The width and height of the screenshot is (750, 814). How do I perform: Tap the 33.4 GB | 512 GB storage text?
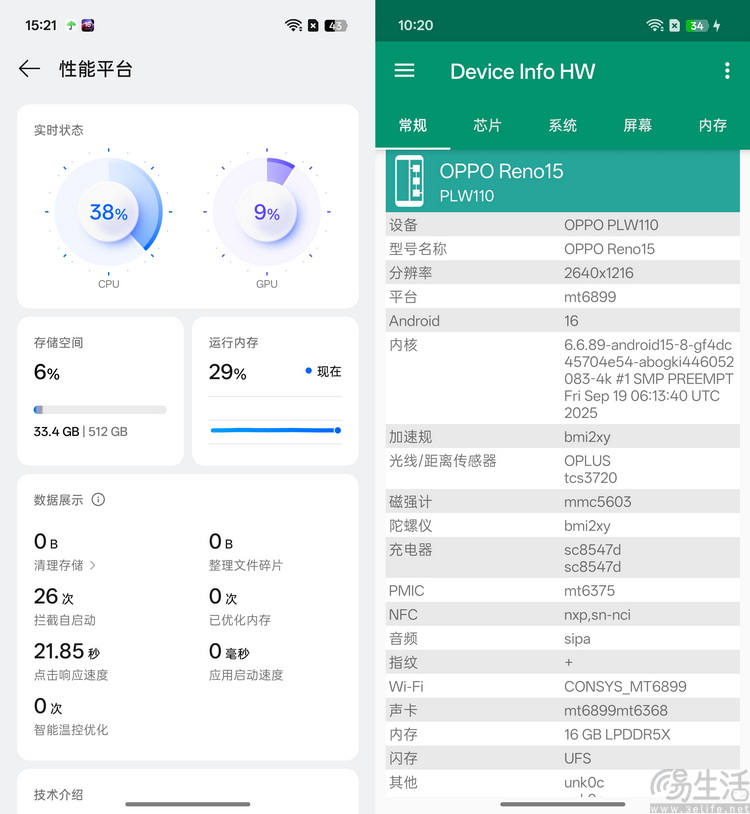point(80,431)
